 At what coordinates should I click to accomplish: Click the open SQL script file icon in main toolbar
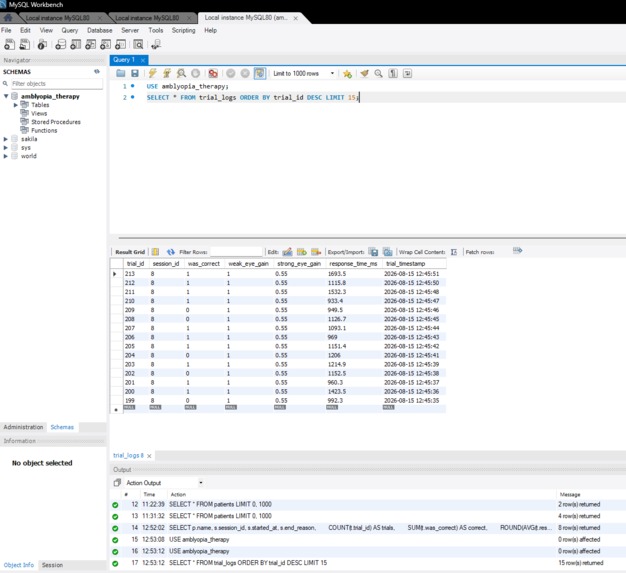coord(25,45)
